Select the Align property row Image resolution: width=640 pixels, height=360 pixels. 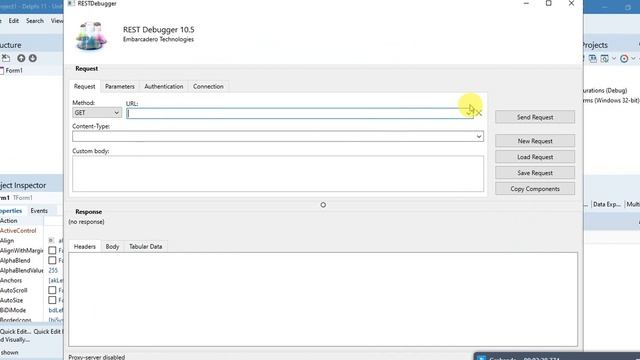click(31, 240)
